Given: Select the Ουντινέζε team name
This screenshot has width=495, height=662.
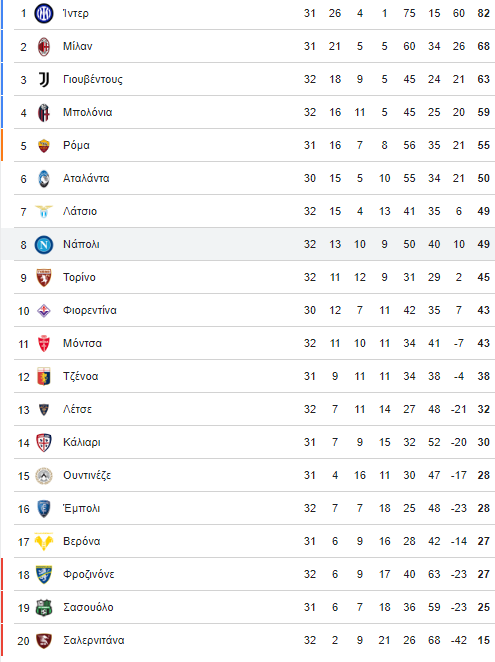Looking at the screenshot, I should pos(87,475).
